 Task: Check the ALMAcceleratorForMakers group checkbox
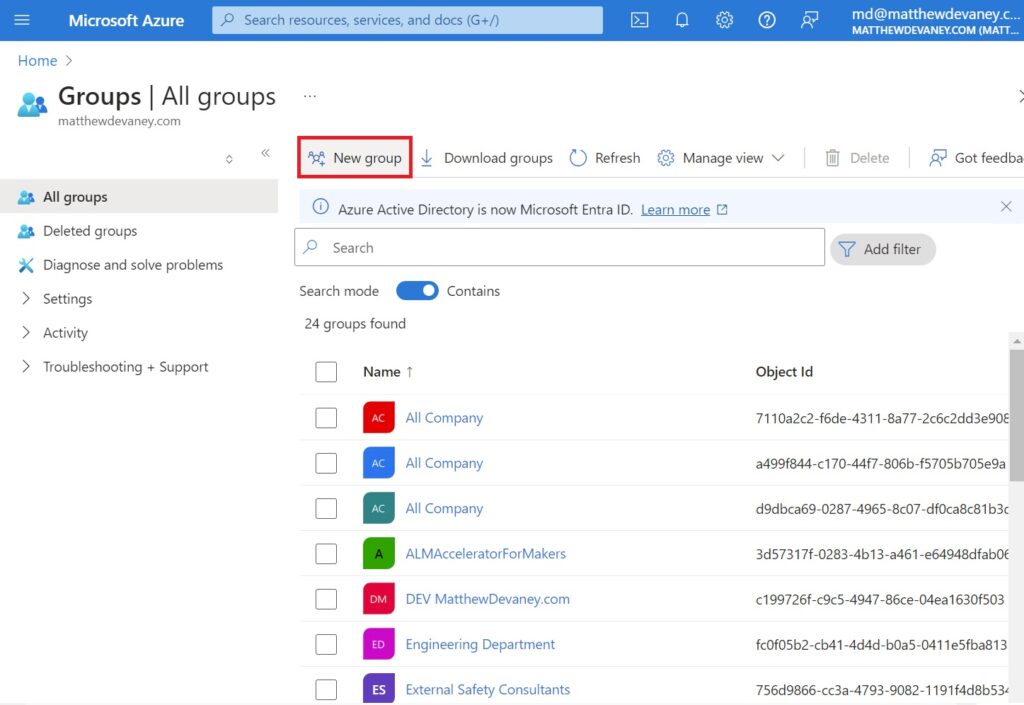pyautogui.click(x=326, y=554)
